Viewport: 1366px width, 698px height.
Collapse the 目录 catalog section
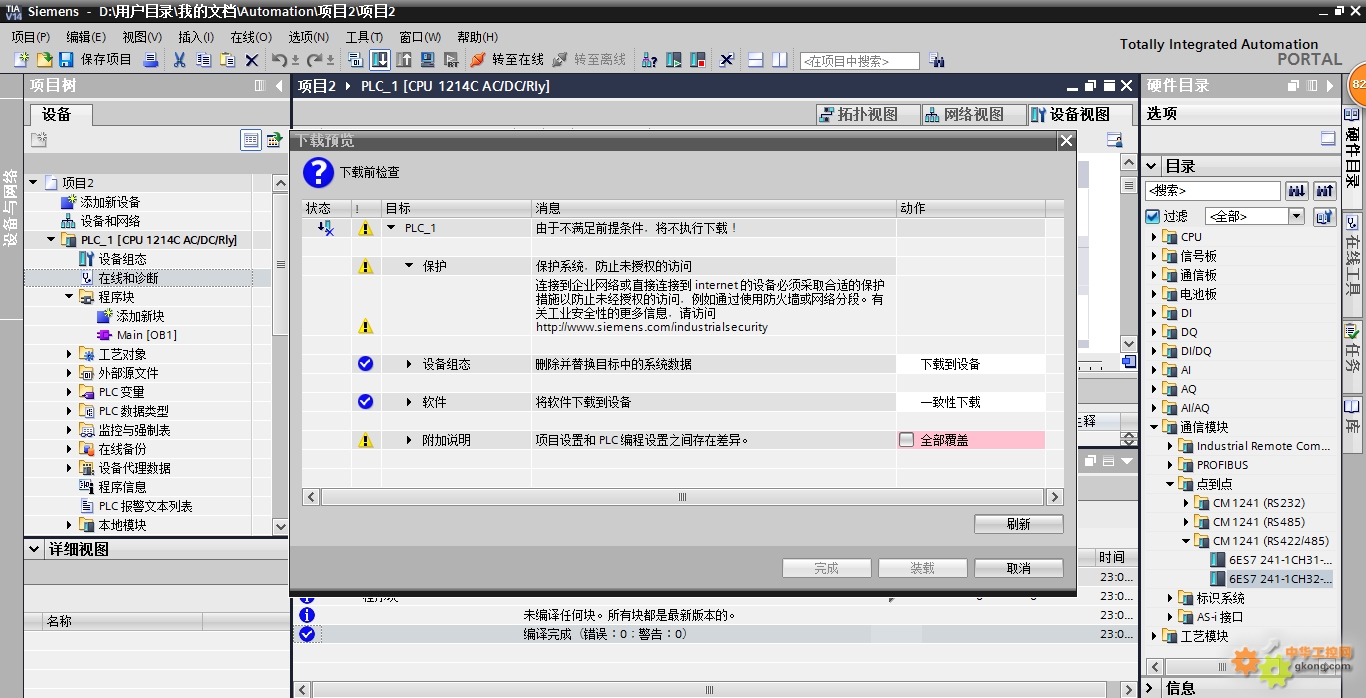tap(1152, 166)
